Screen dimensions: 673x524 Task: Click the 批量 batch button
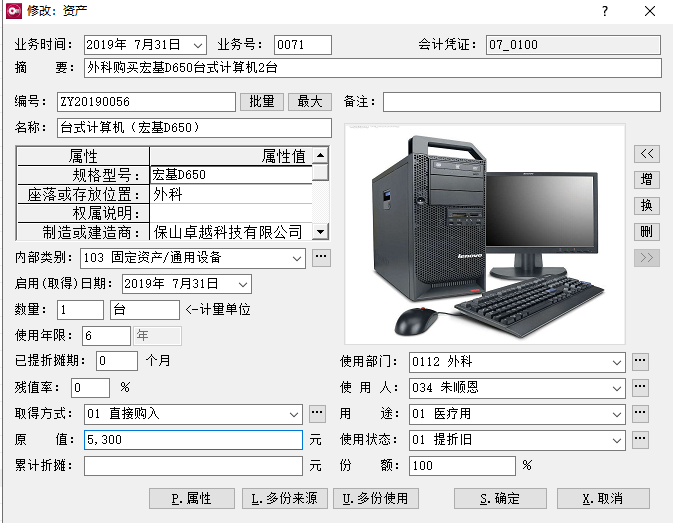coord(262,102)
